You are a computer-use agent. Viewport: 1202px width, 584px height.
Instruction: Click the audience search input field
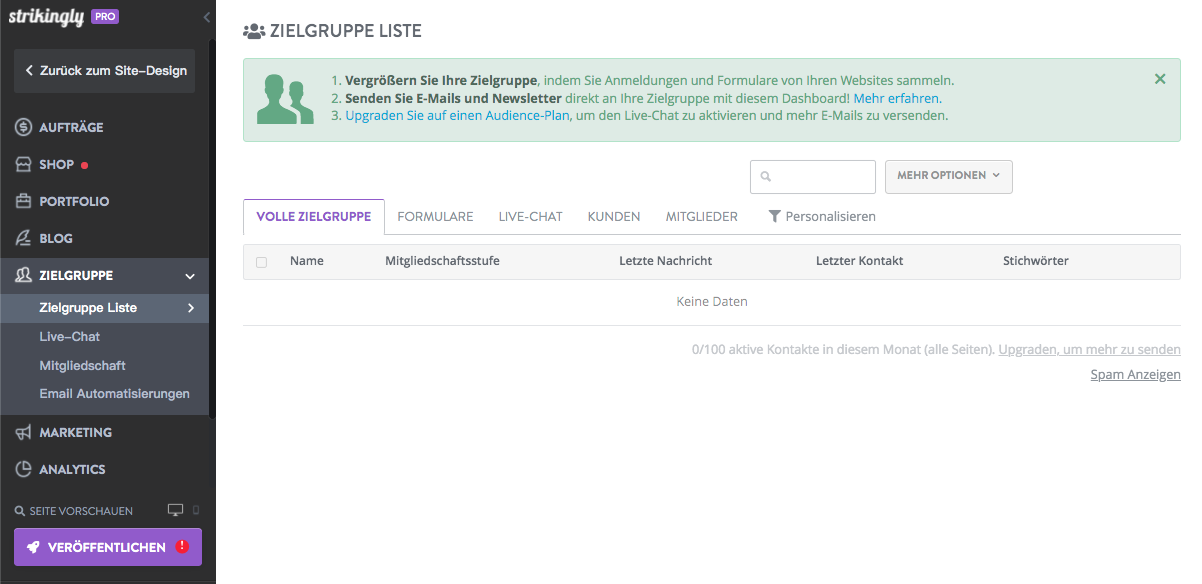[x=822, y=177]
